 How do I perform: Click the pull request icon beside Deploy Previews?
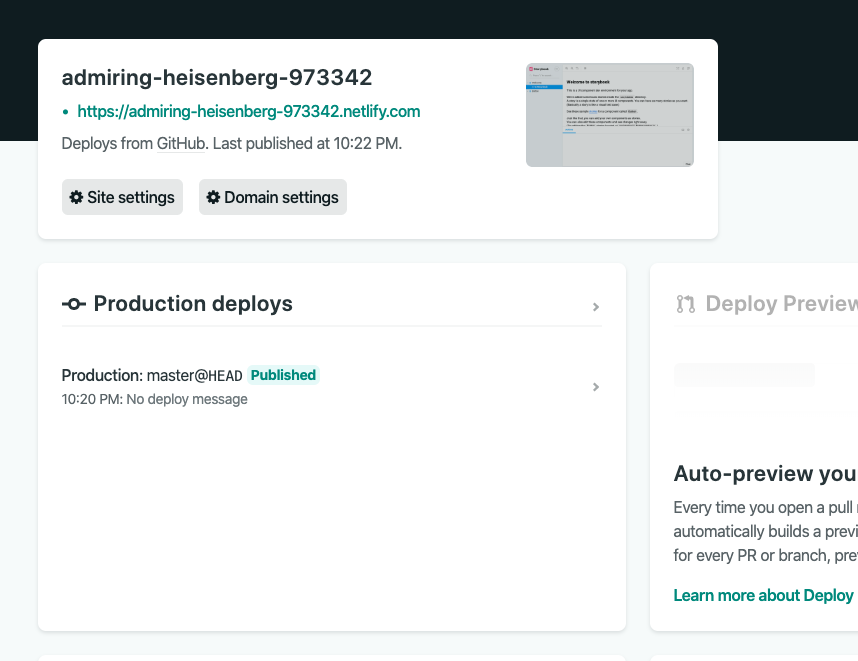[685, 304]
